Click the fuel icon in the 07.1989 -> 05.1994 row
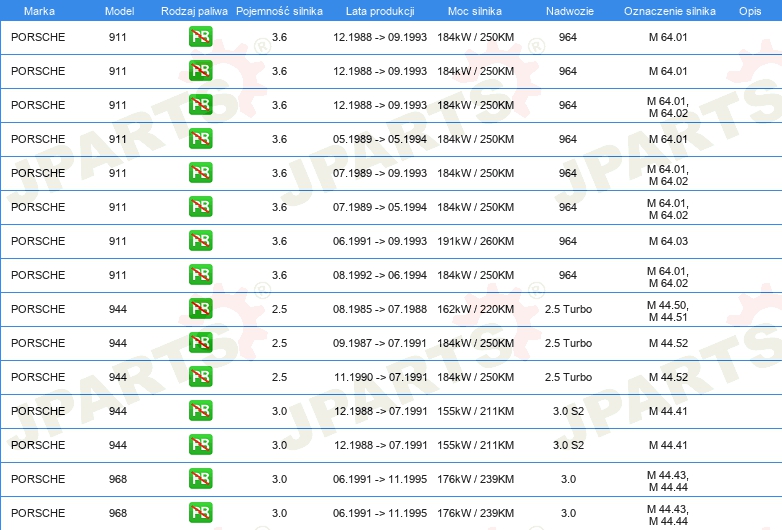The height and width of the screenshot is (530, 782). [x=200, y=207]
